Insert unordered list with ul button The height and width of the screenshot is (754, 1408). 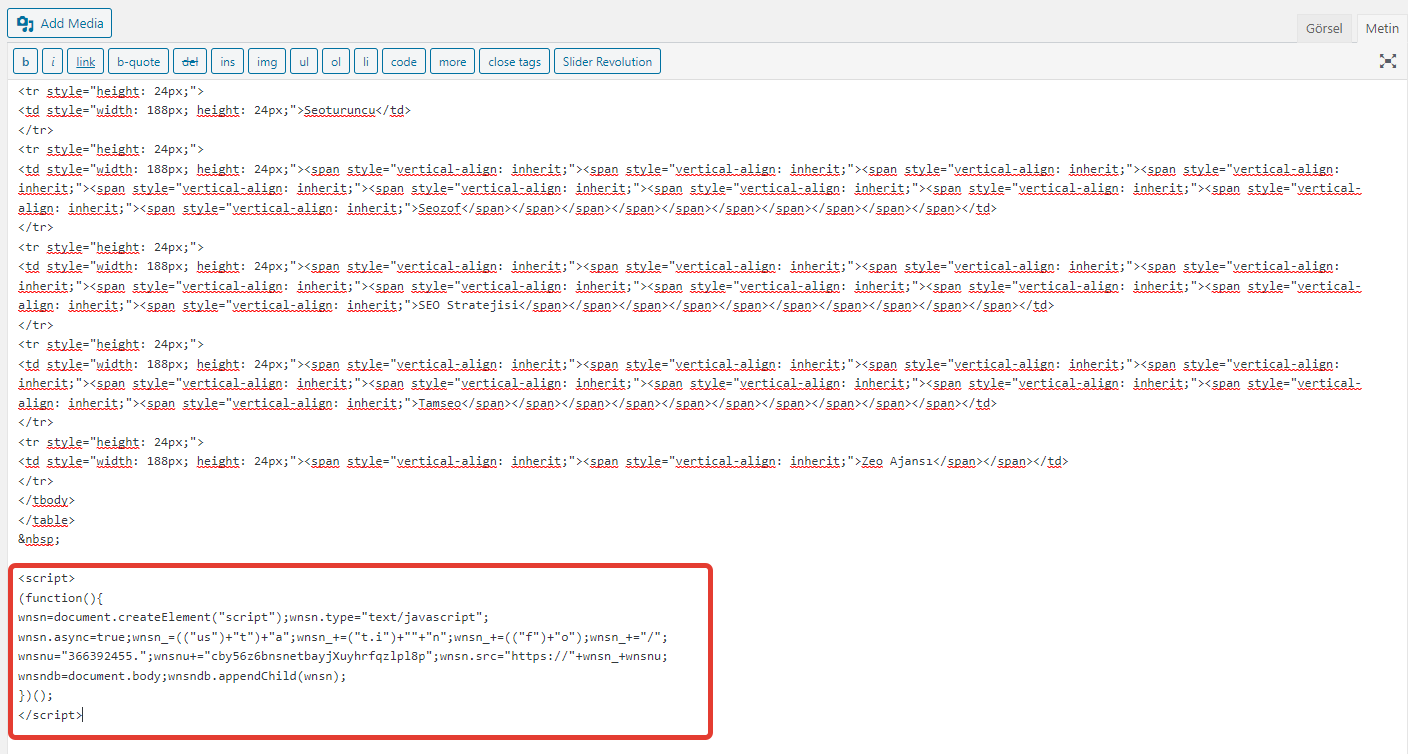[304, 62]
